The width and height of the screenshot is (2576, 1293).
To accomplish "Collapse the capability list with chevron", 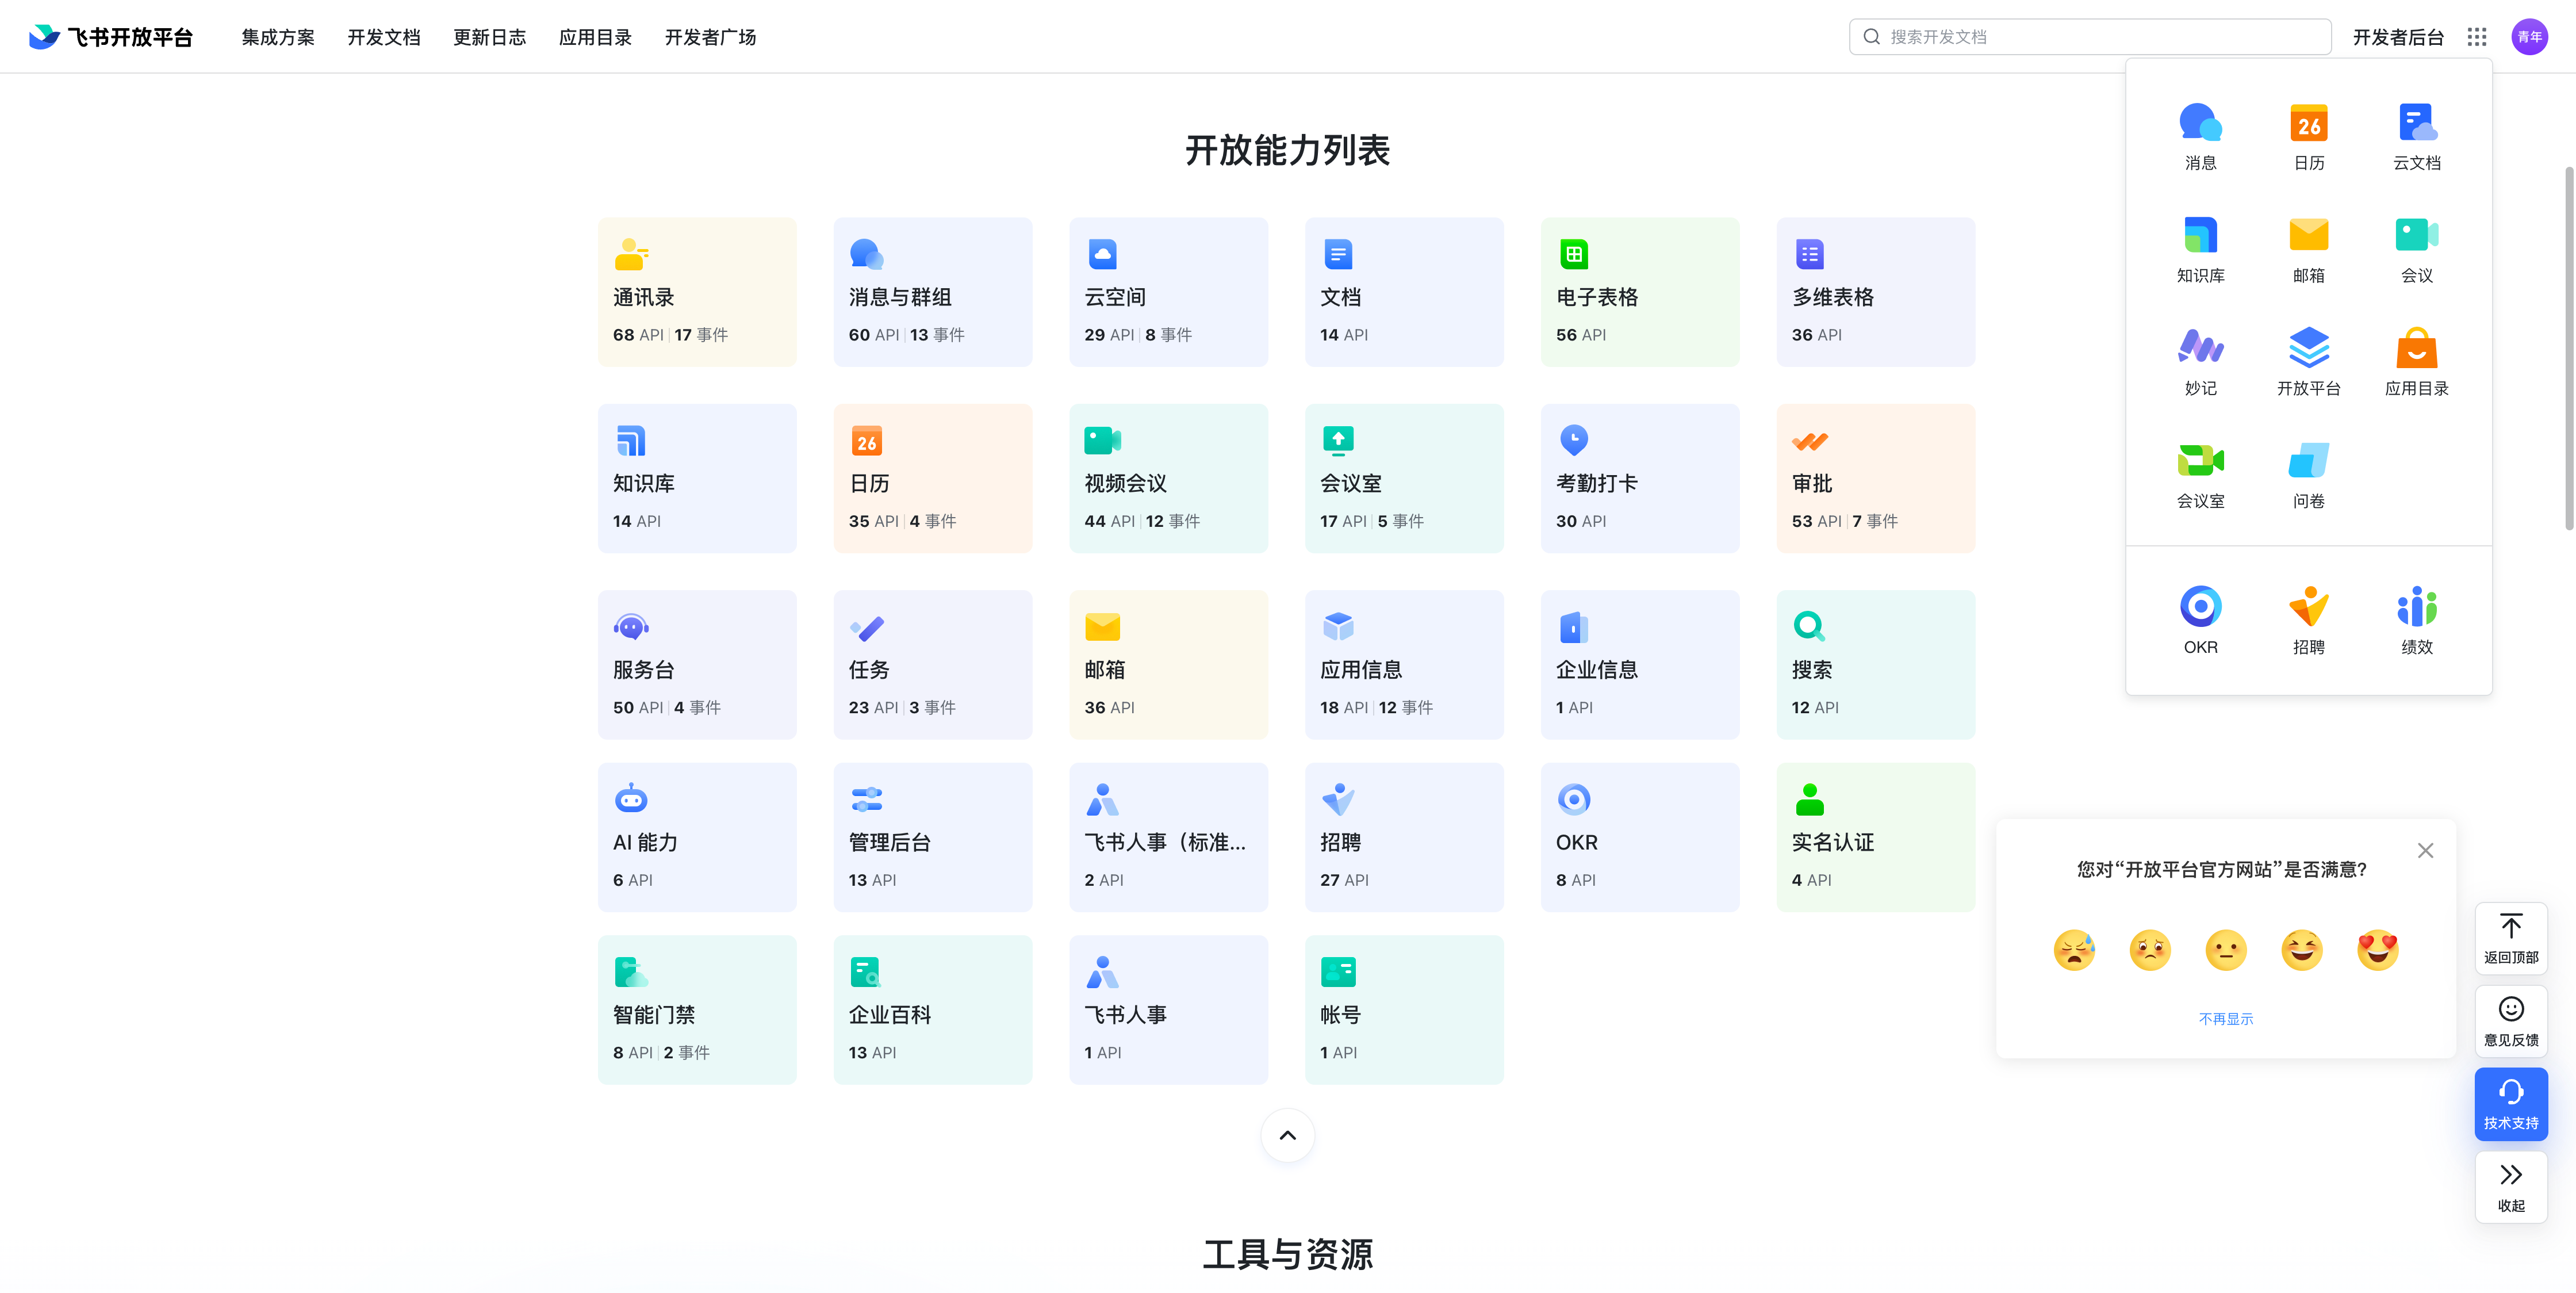I will point(1287,1135).
